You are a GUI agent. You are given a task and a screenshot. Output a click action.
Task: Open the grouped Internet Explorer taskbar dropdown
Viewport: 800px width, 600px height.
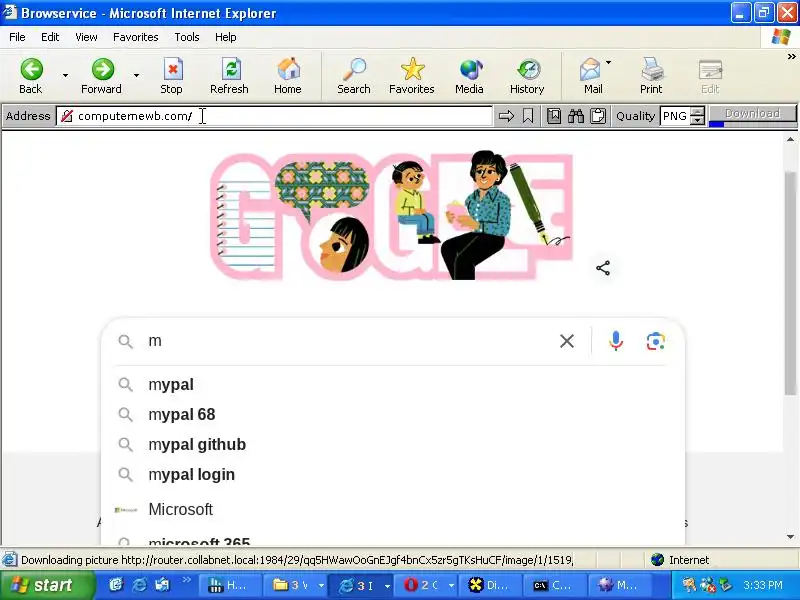coord(387,586)
